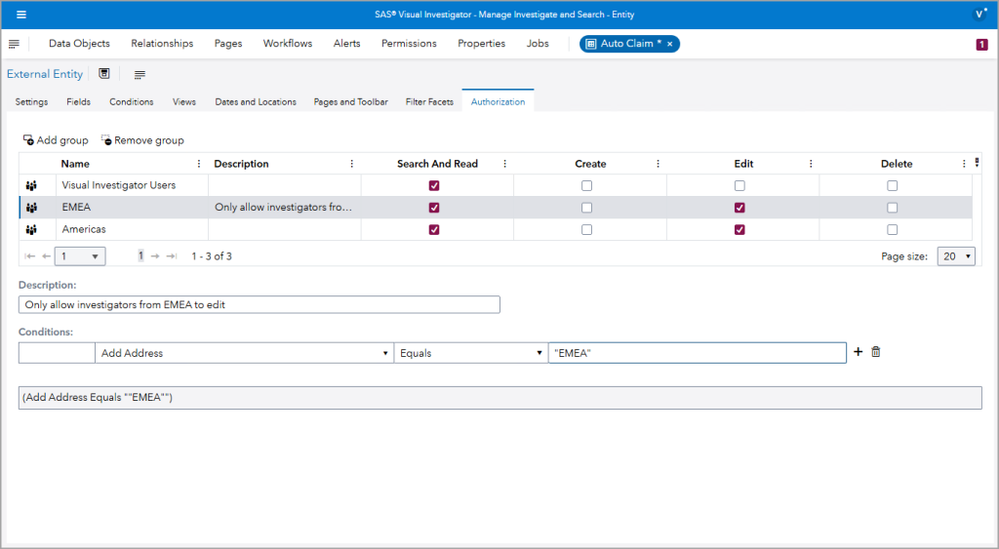Click the Description text field
This screenshot has height=549, width=999.
click(x=259, y=305)
